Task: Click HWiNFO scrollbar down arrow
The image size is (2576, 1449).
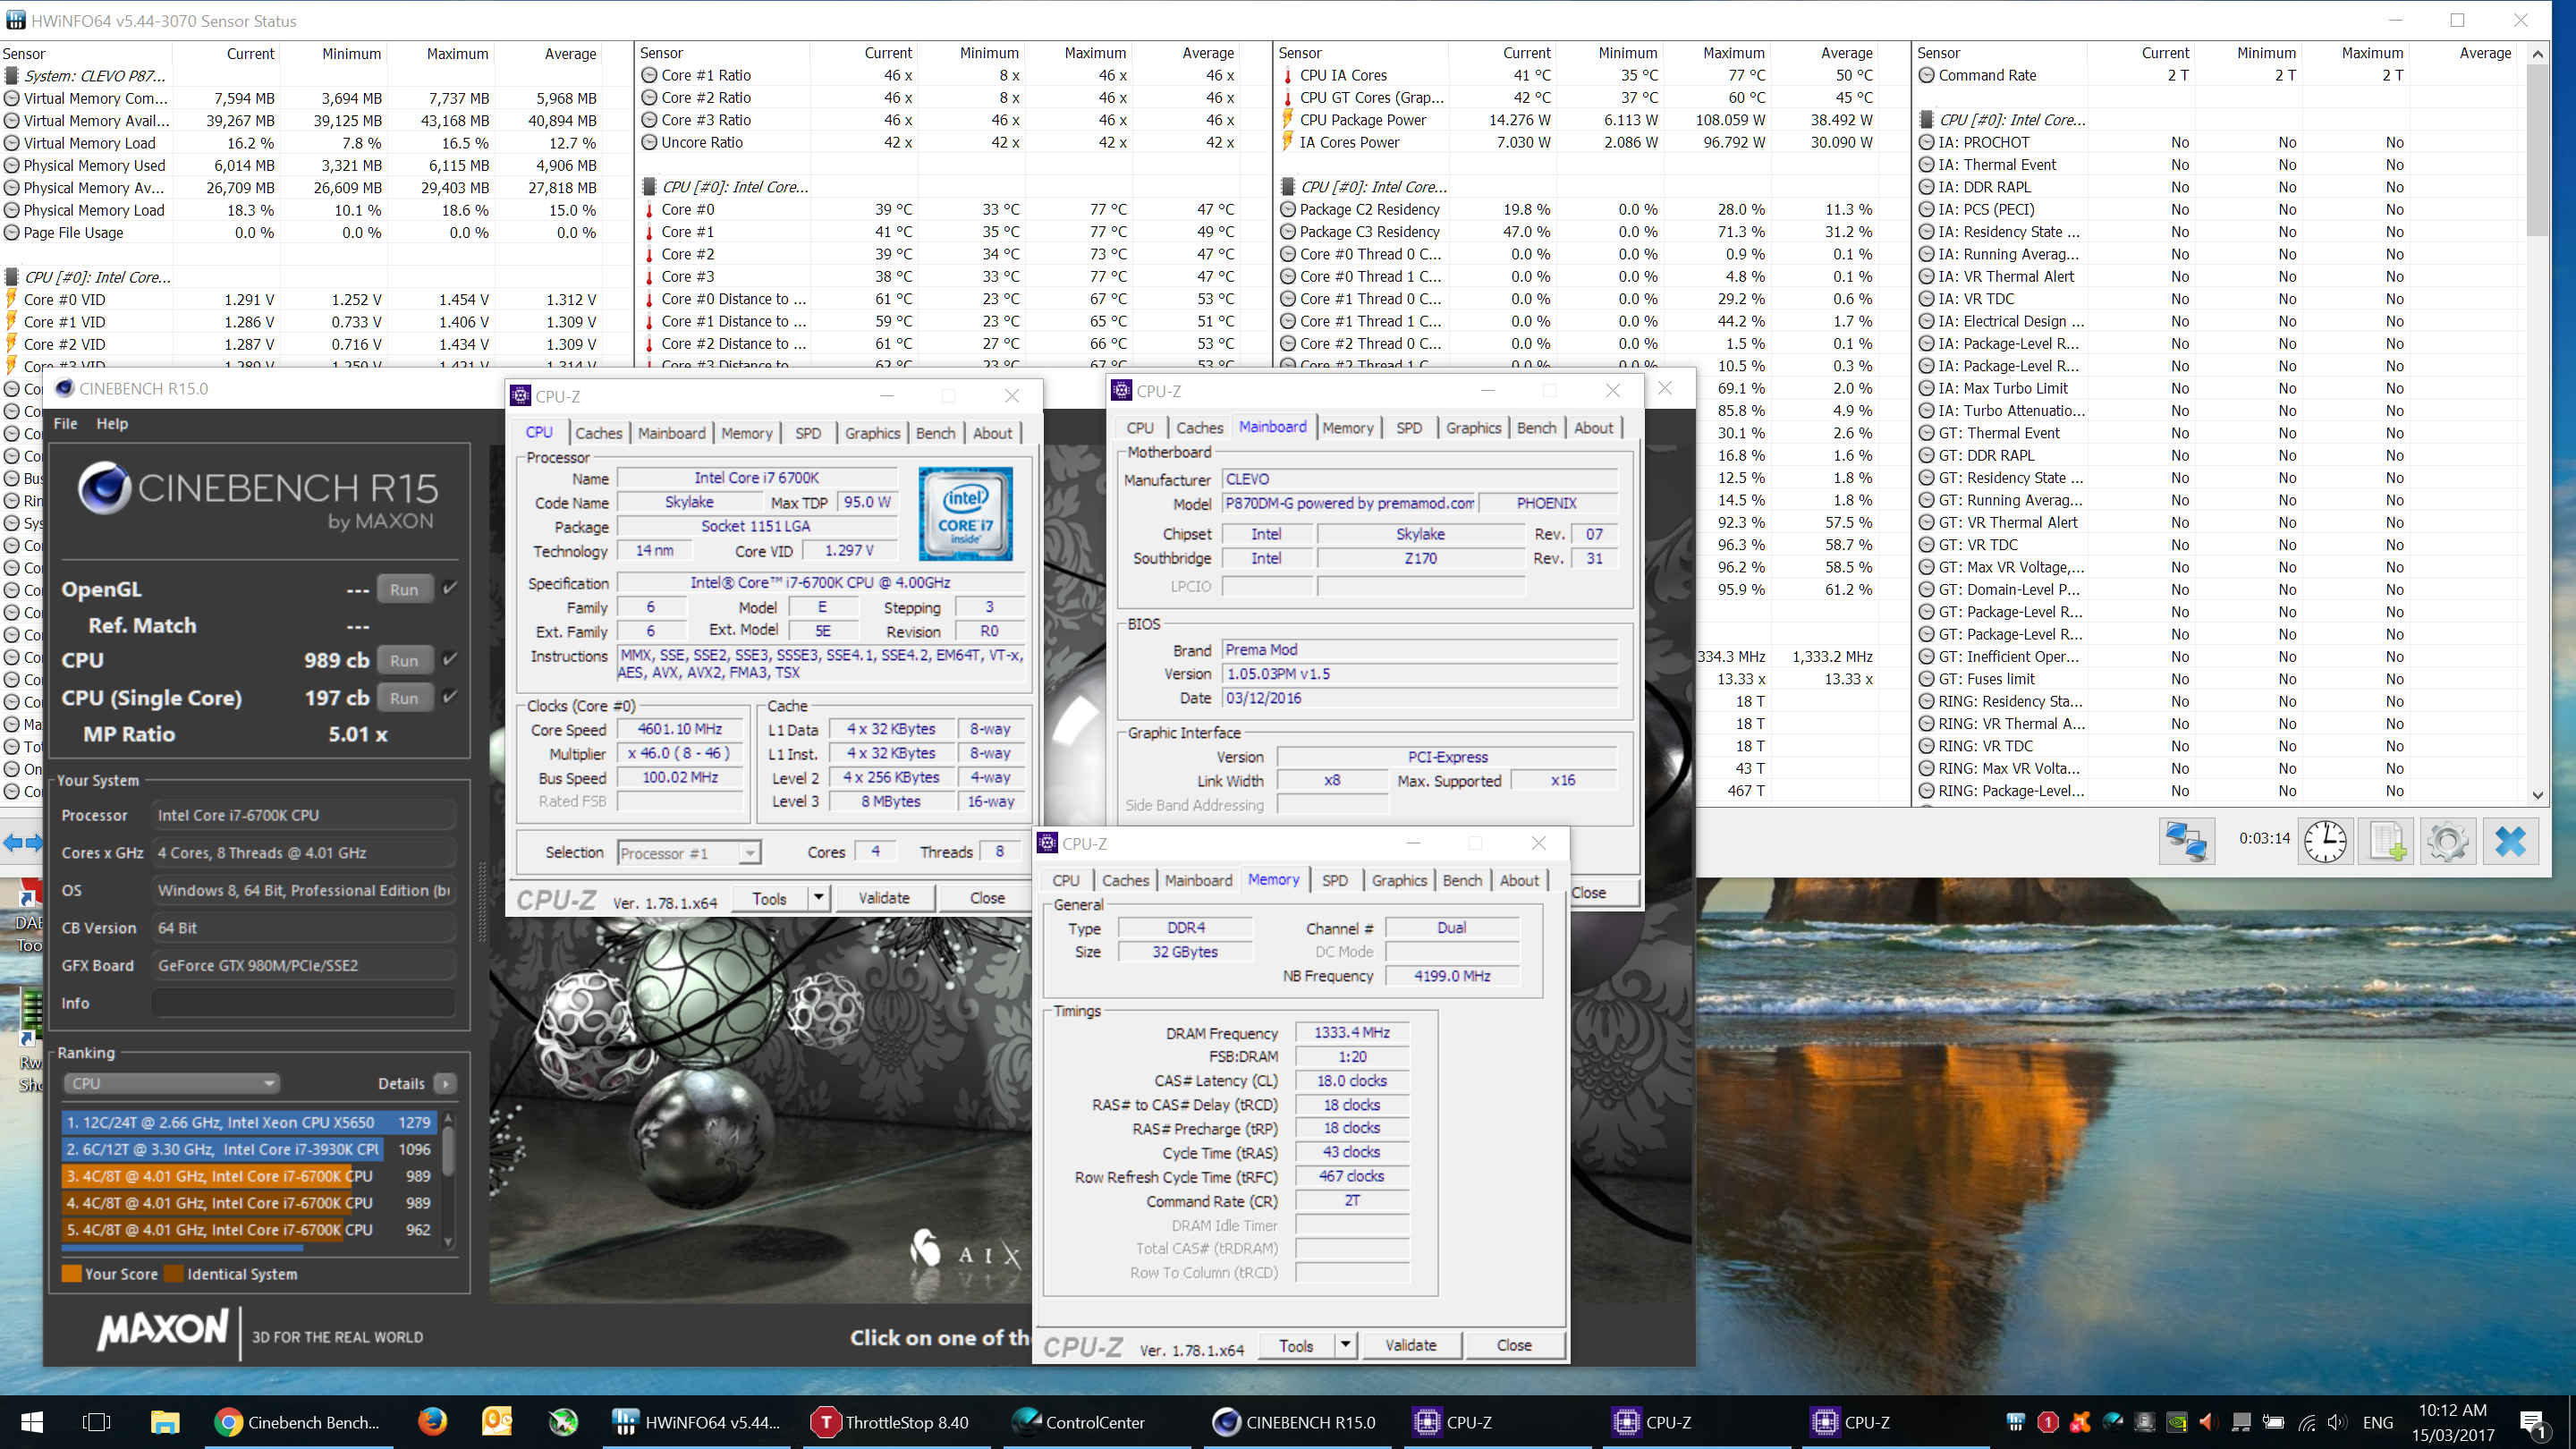Action: click(x=2538, y=795)
